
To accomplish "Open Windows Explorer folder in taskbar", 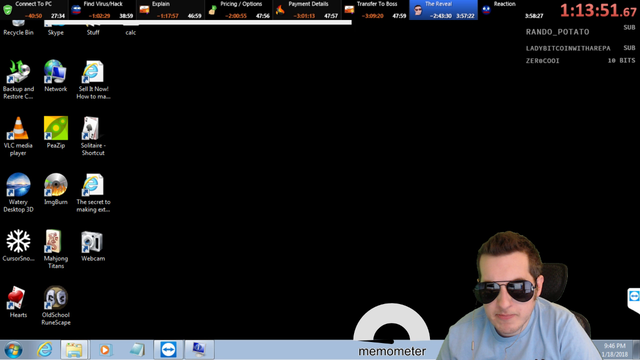I will pos(74,350).
